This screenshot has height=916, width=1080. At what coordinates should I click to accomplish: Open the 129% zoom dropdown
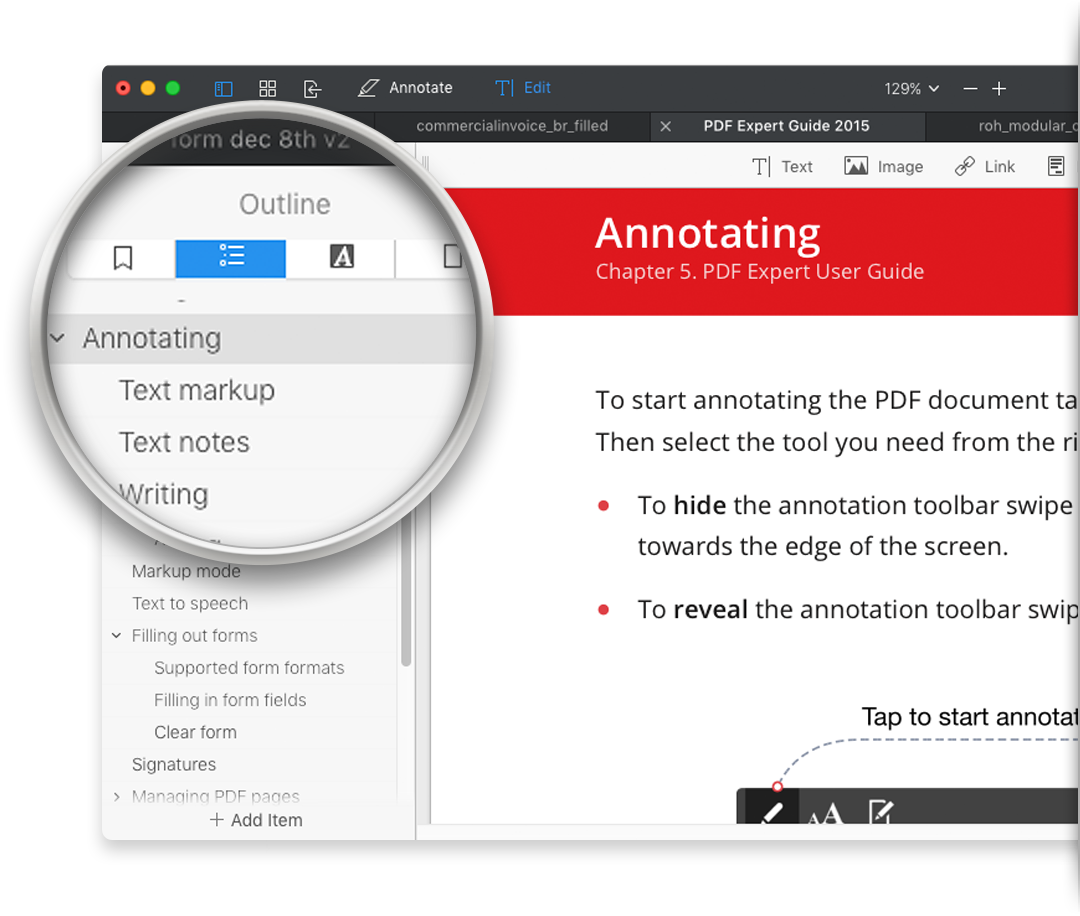(911, 89)
